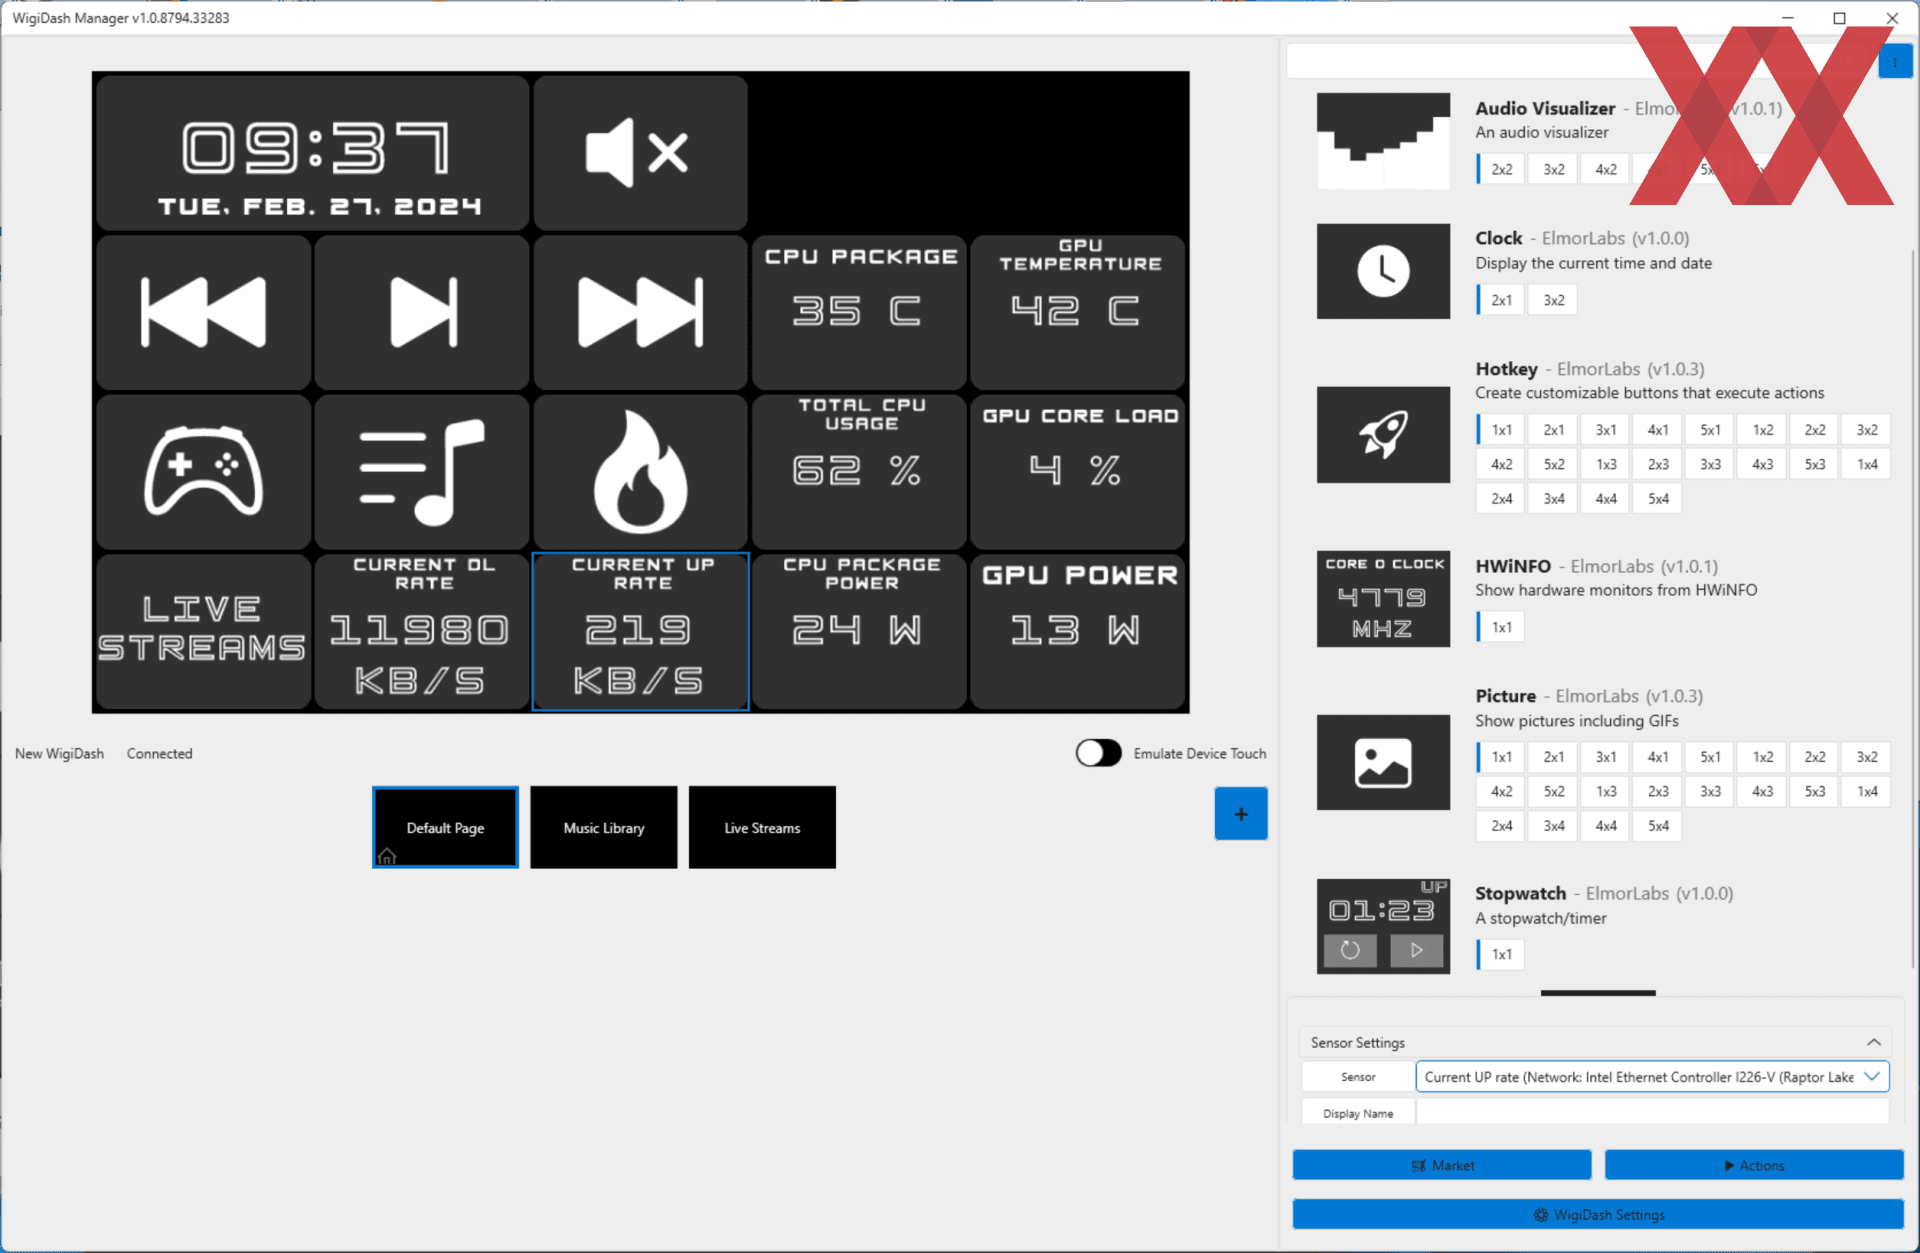Choose Hotkey 5x4 size
1920x1253 pixels.
pos(1658,498)
